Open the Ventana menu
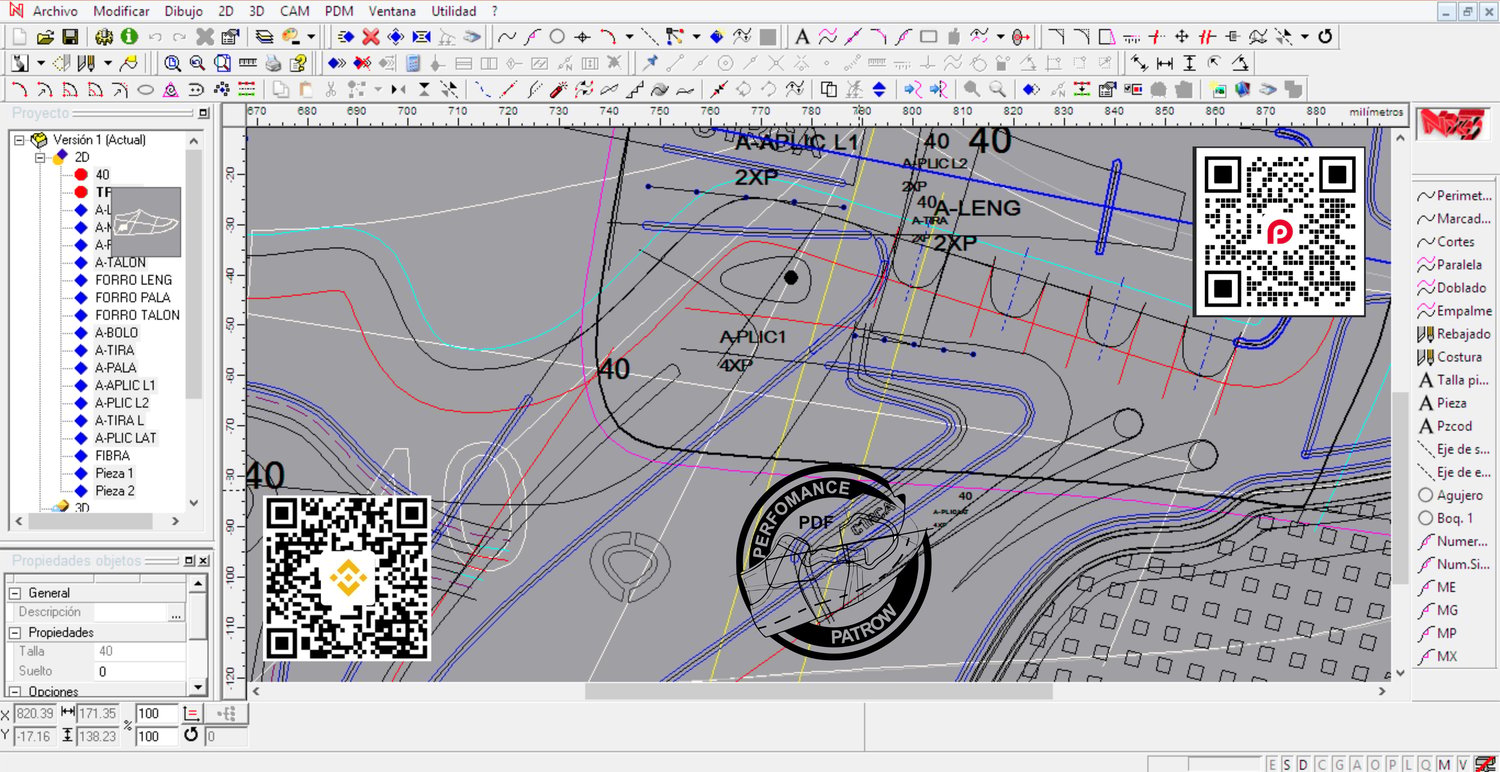This screenshot has height=772, width=1500. point(392,11)
